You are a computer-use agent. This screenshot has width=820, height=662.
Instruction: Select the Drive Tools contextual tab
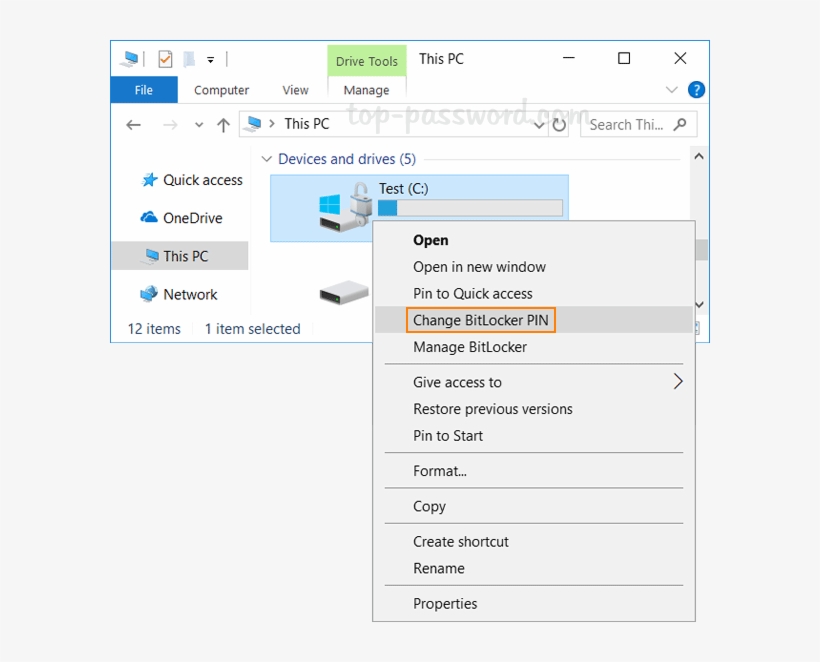point(367,61)
